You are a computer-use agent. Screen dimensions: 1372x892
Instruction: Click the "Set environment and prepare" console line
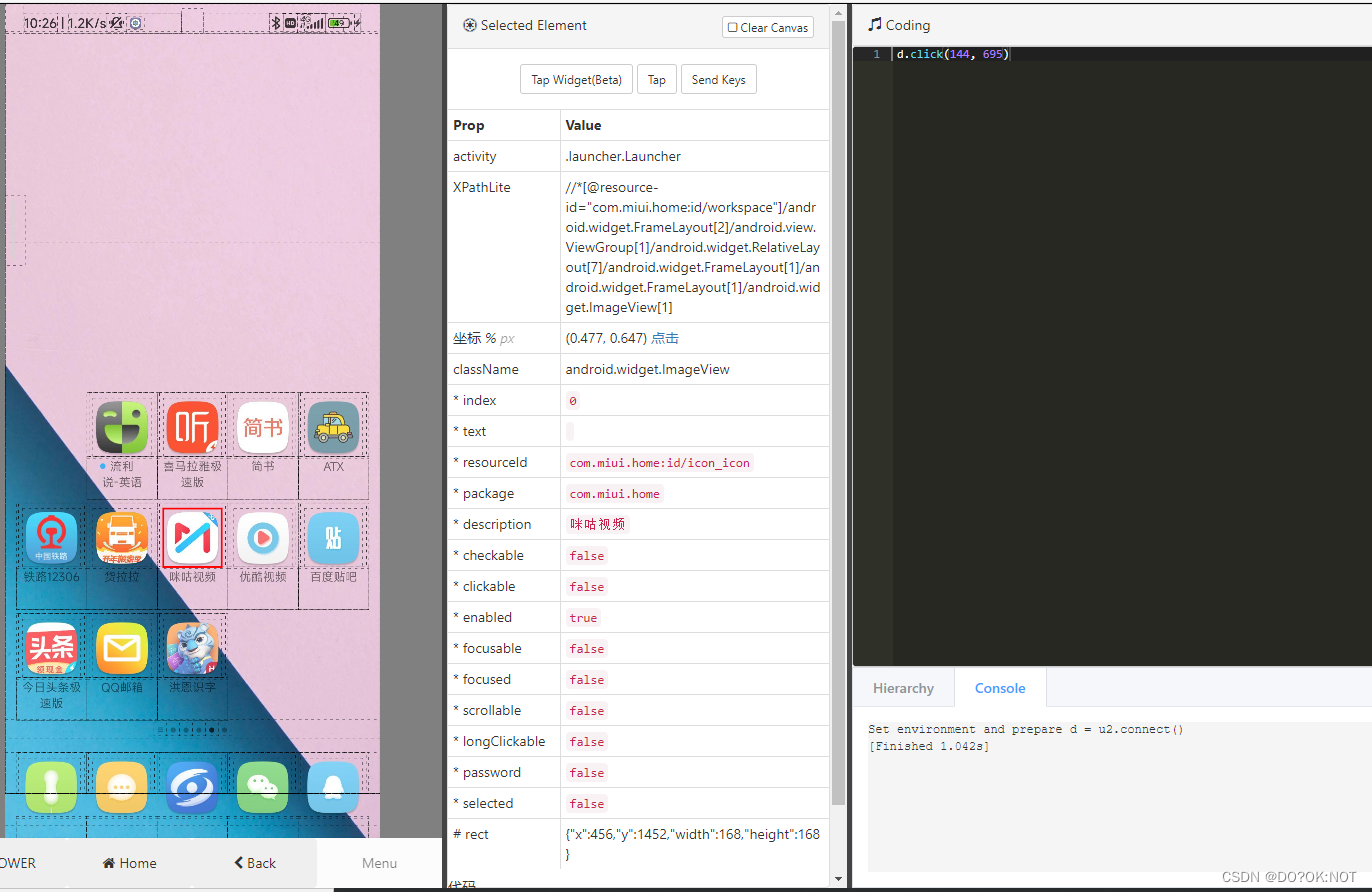[x=1025, y=729]
